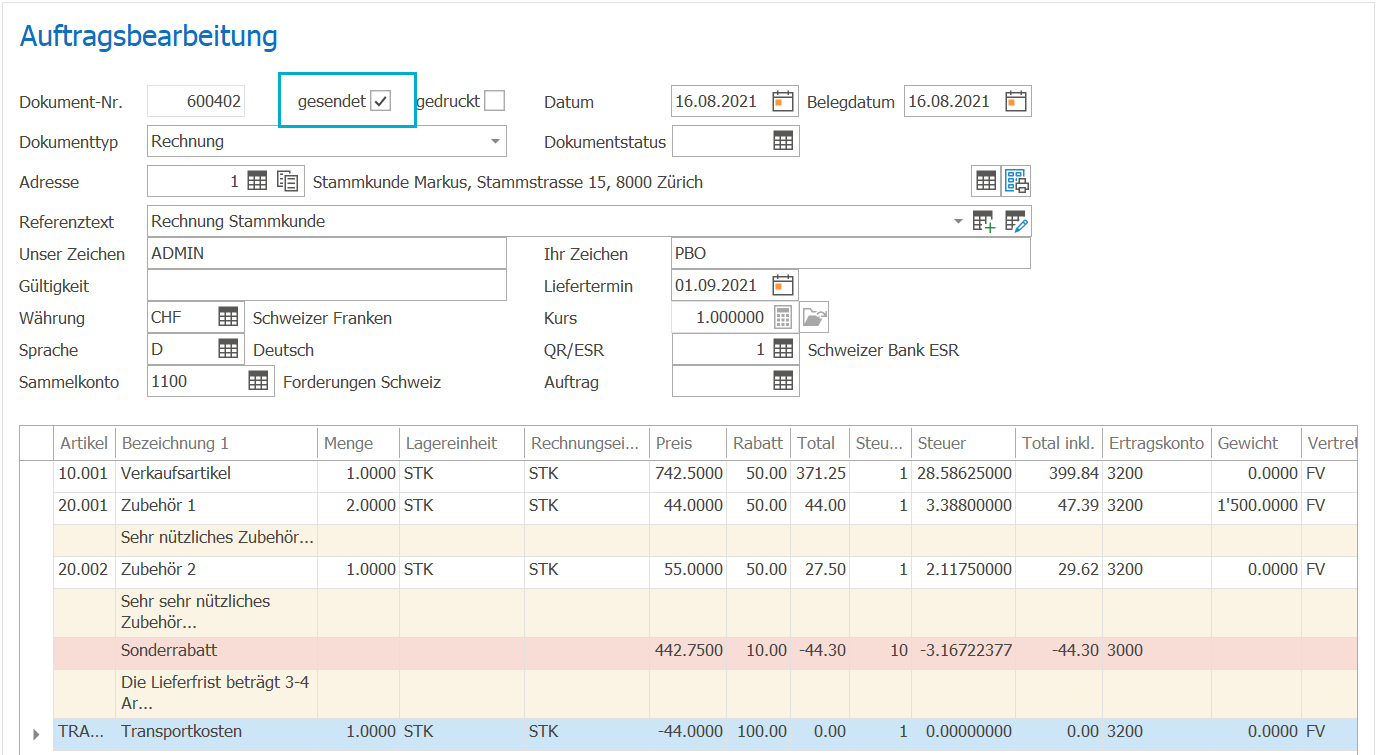Open the Dokumenttyp dropdown
Screen dimensions: 1377x755
coord(495,141)
